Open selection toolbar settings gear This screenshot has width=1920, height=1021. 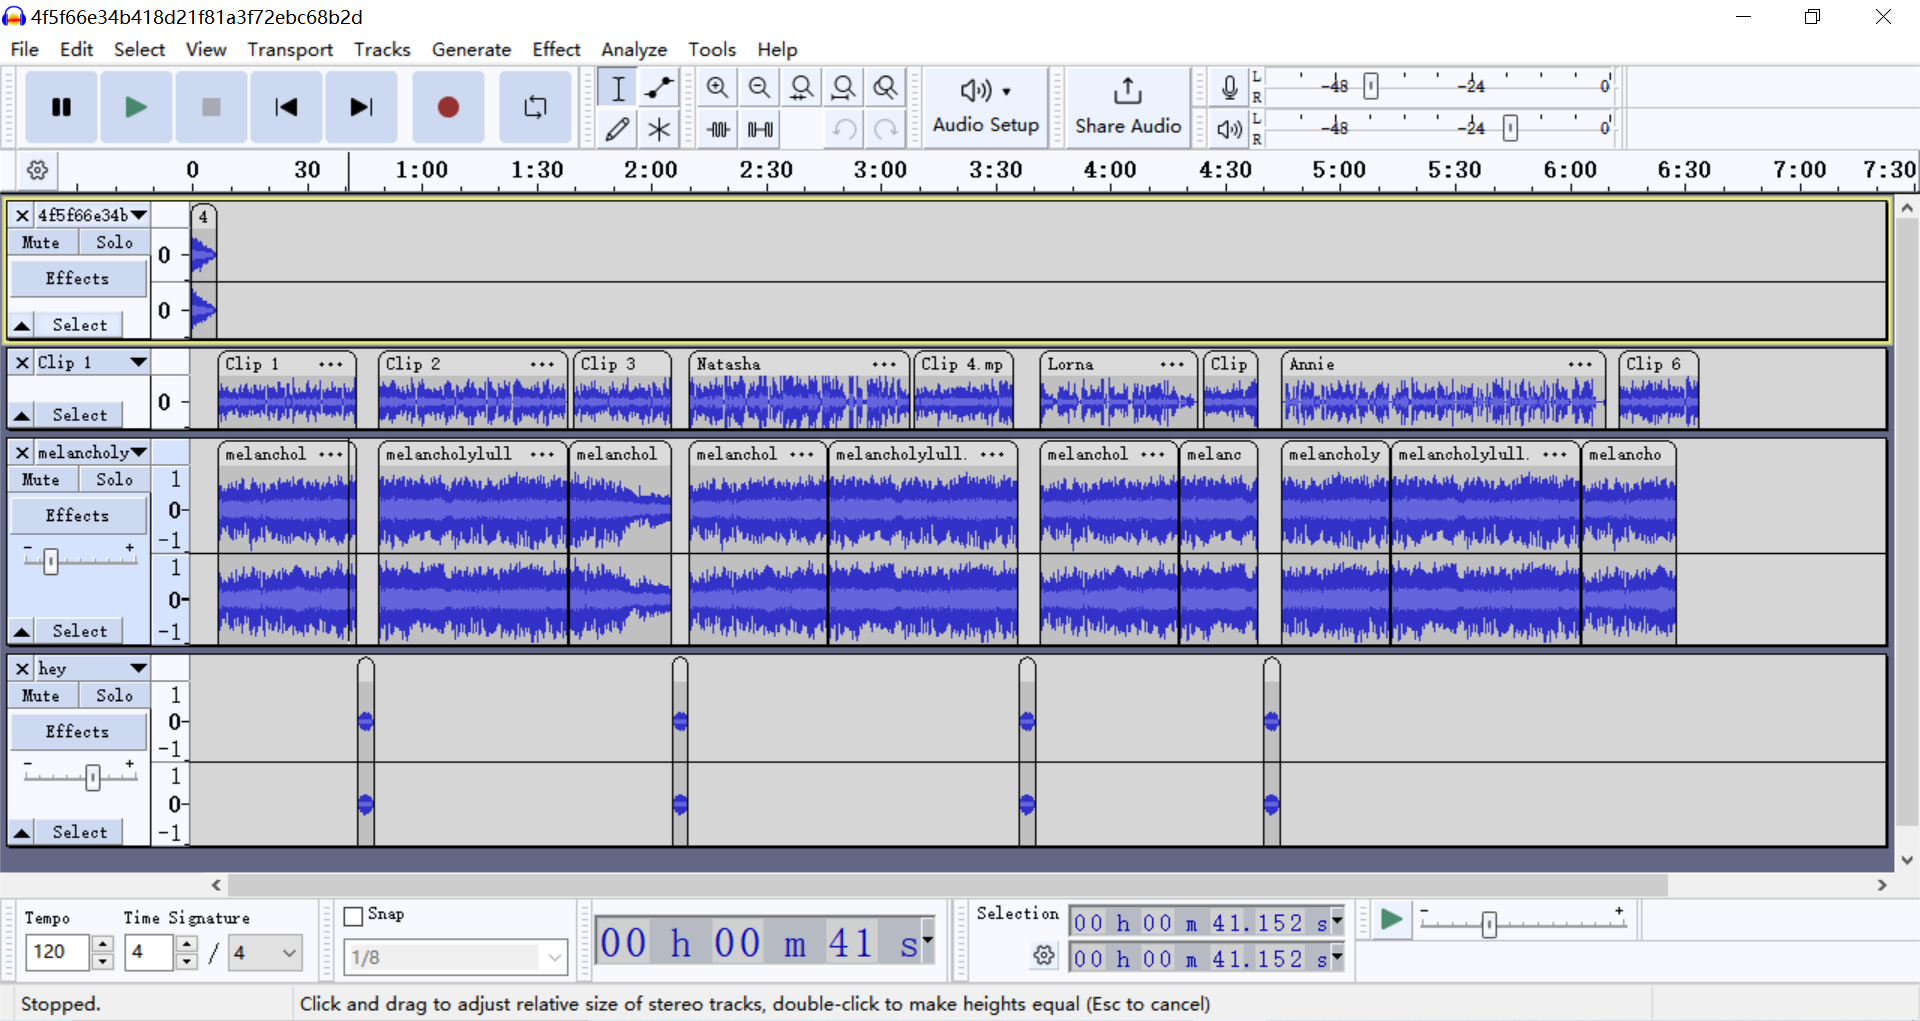(1044, 955)
